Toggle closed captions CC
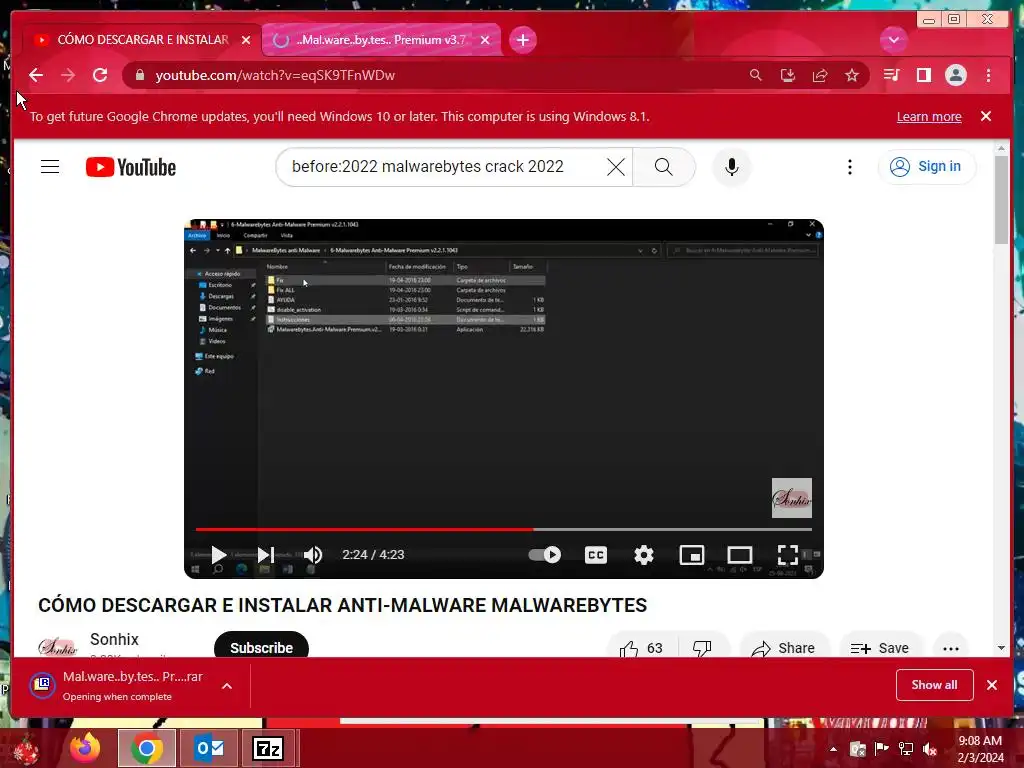 596,555
